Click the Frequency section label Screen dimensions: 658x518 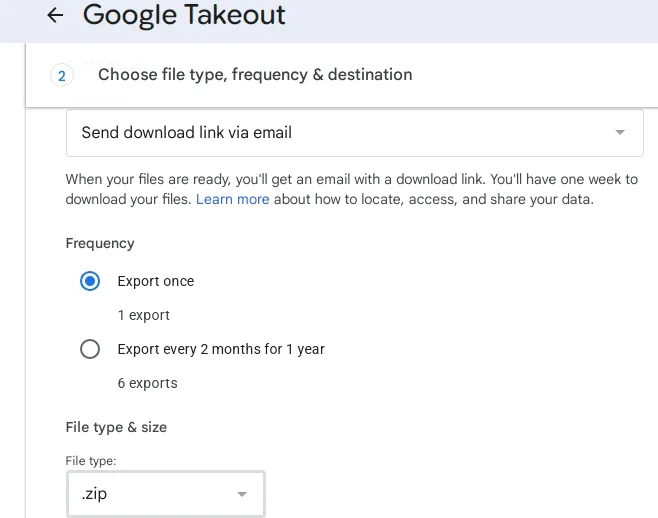coord(100,243)
